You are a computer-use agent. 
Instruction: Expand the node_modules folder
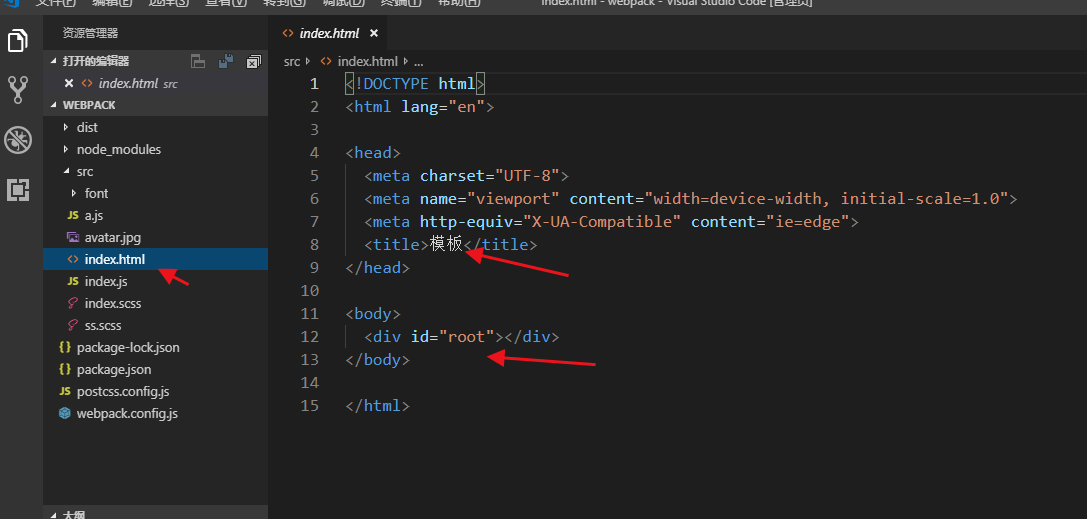click(119, 150)
